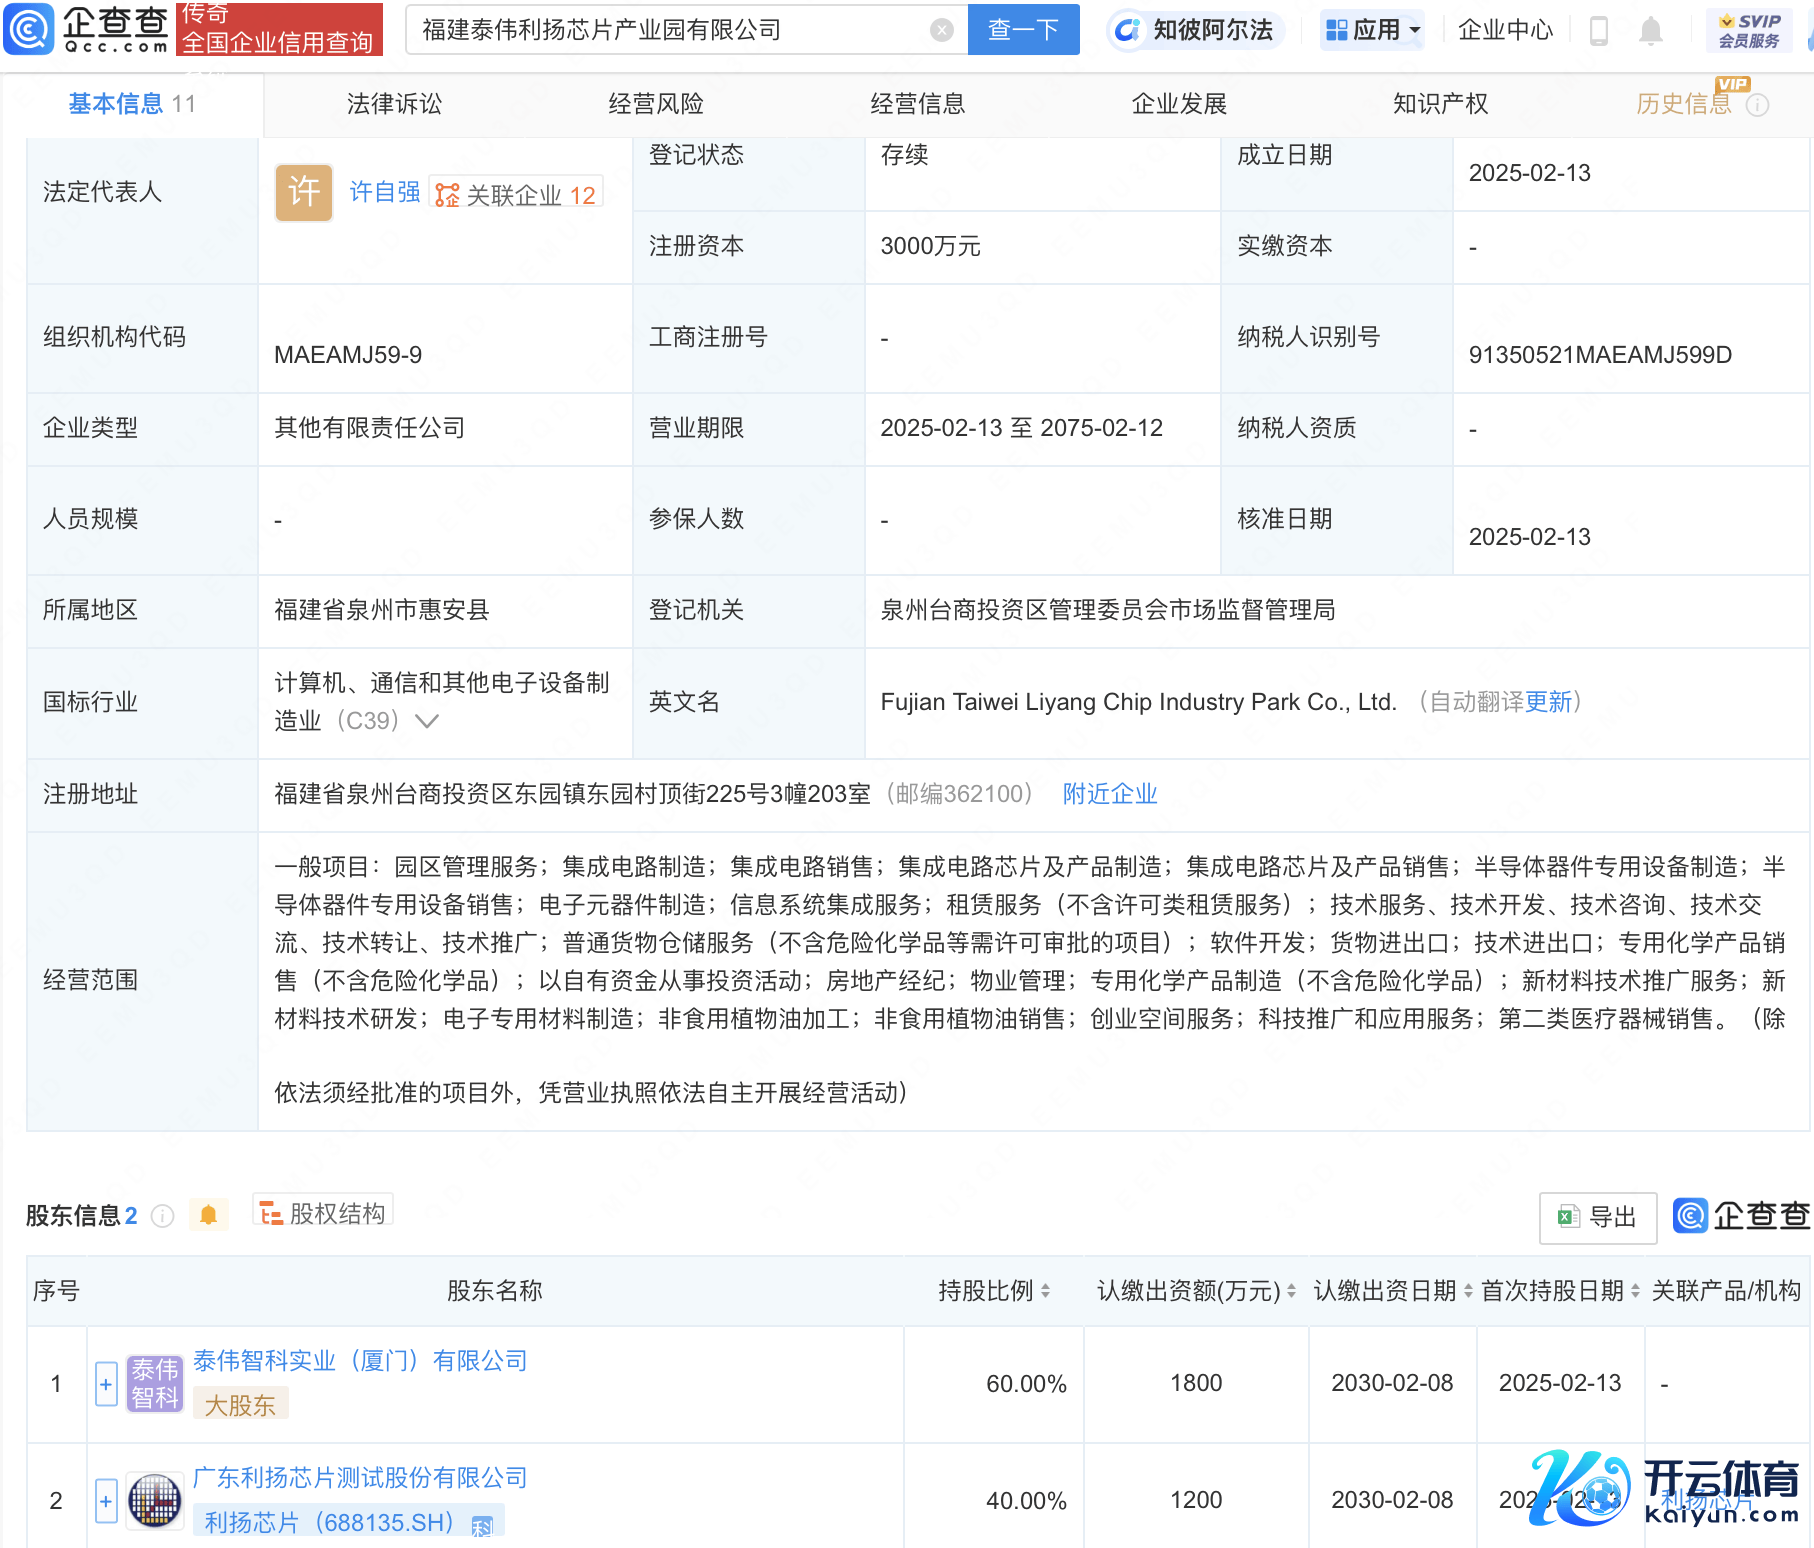Click the 导出 export button
1814x1548 pixels.
click(1597, 1217)
